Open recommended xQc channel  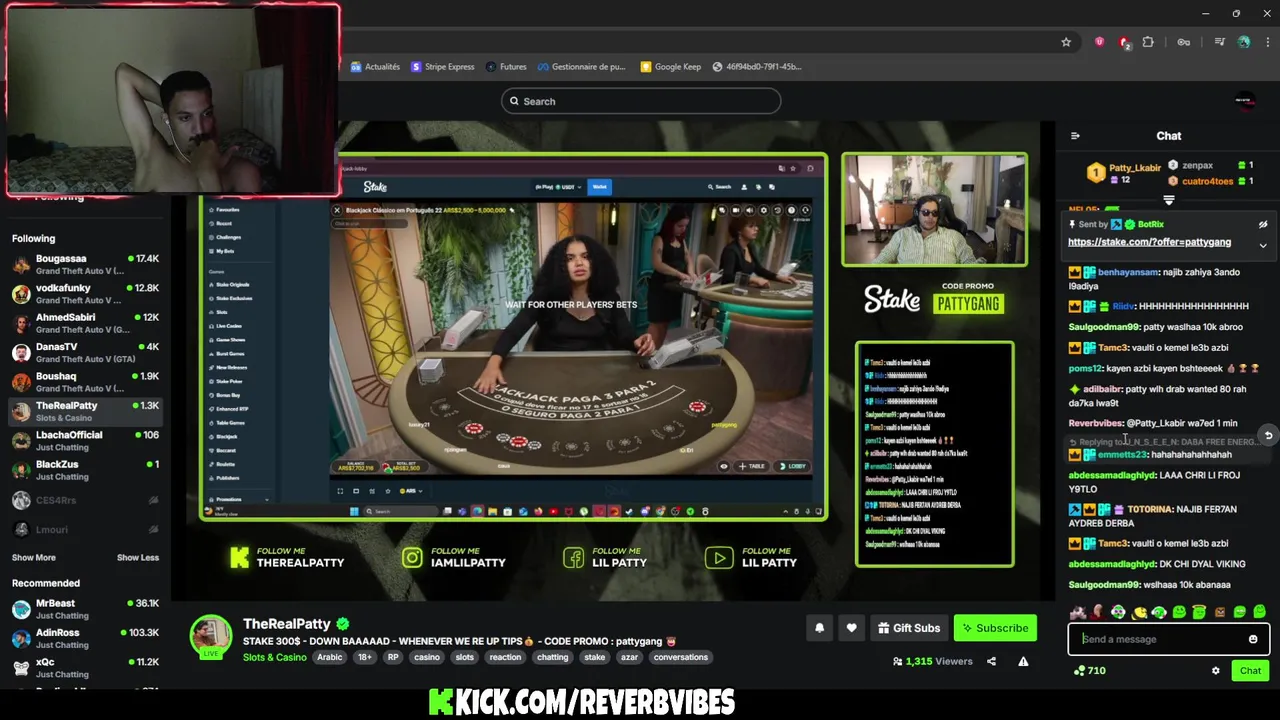(x=85, y=668)
